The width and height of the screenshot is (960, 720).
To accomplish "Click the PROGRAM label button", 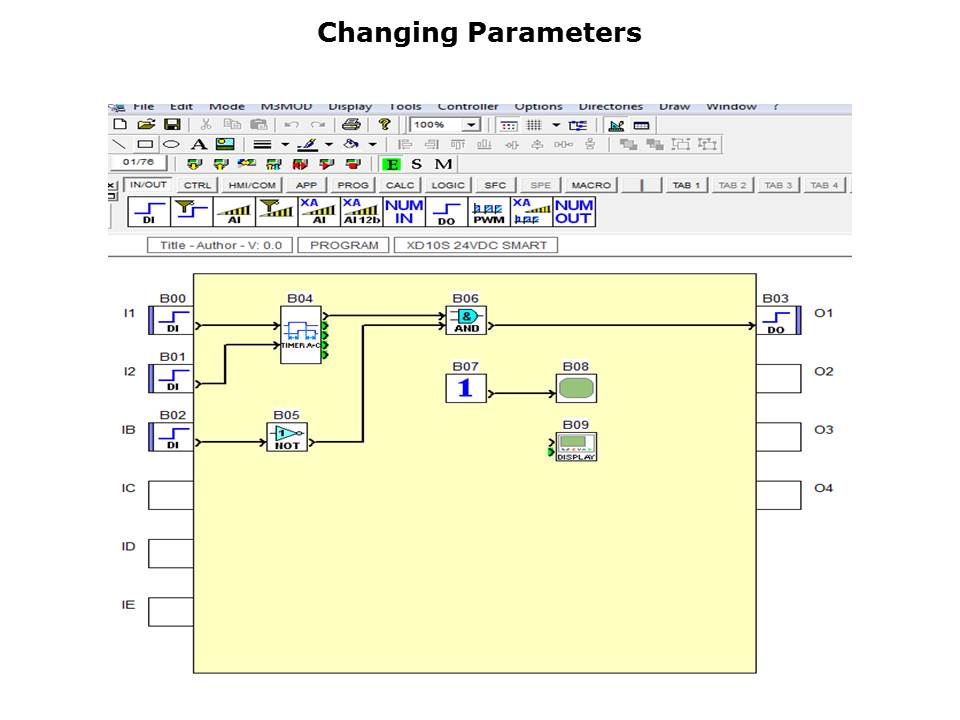I will click(344, 245).
